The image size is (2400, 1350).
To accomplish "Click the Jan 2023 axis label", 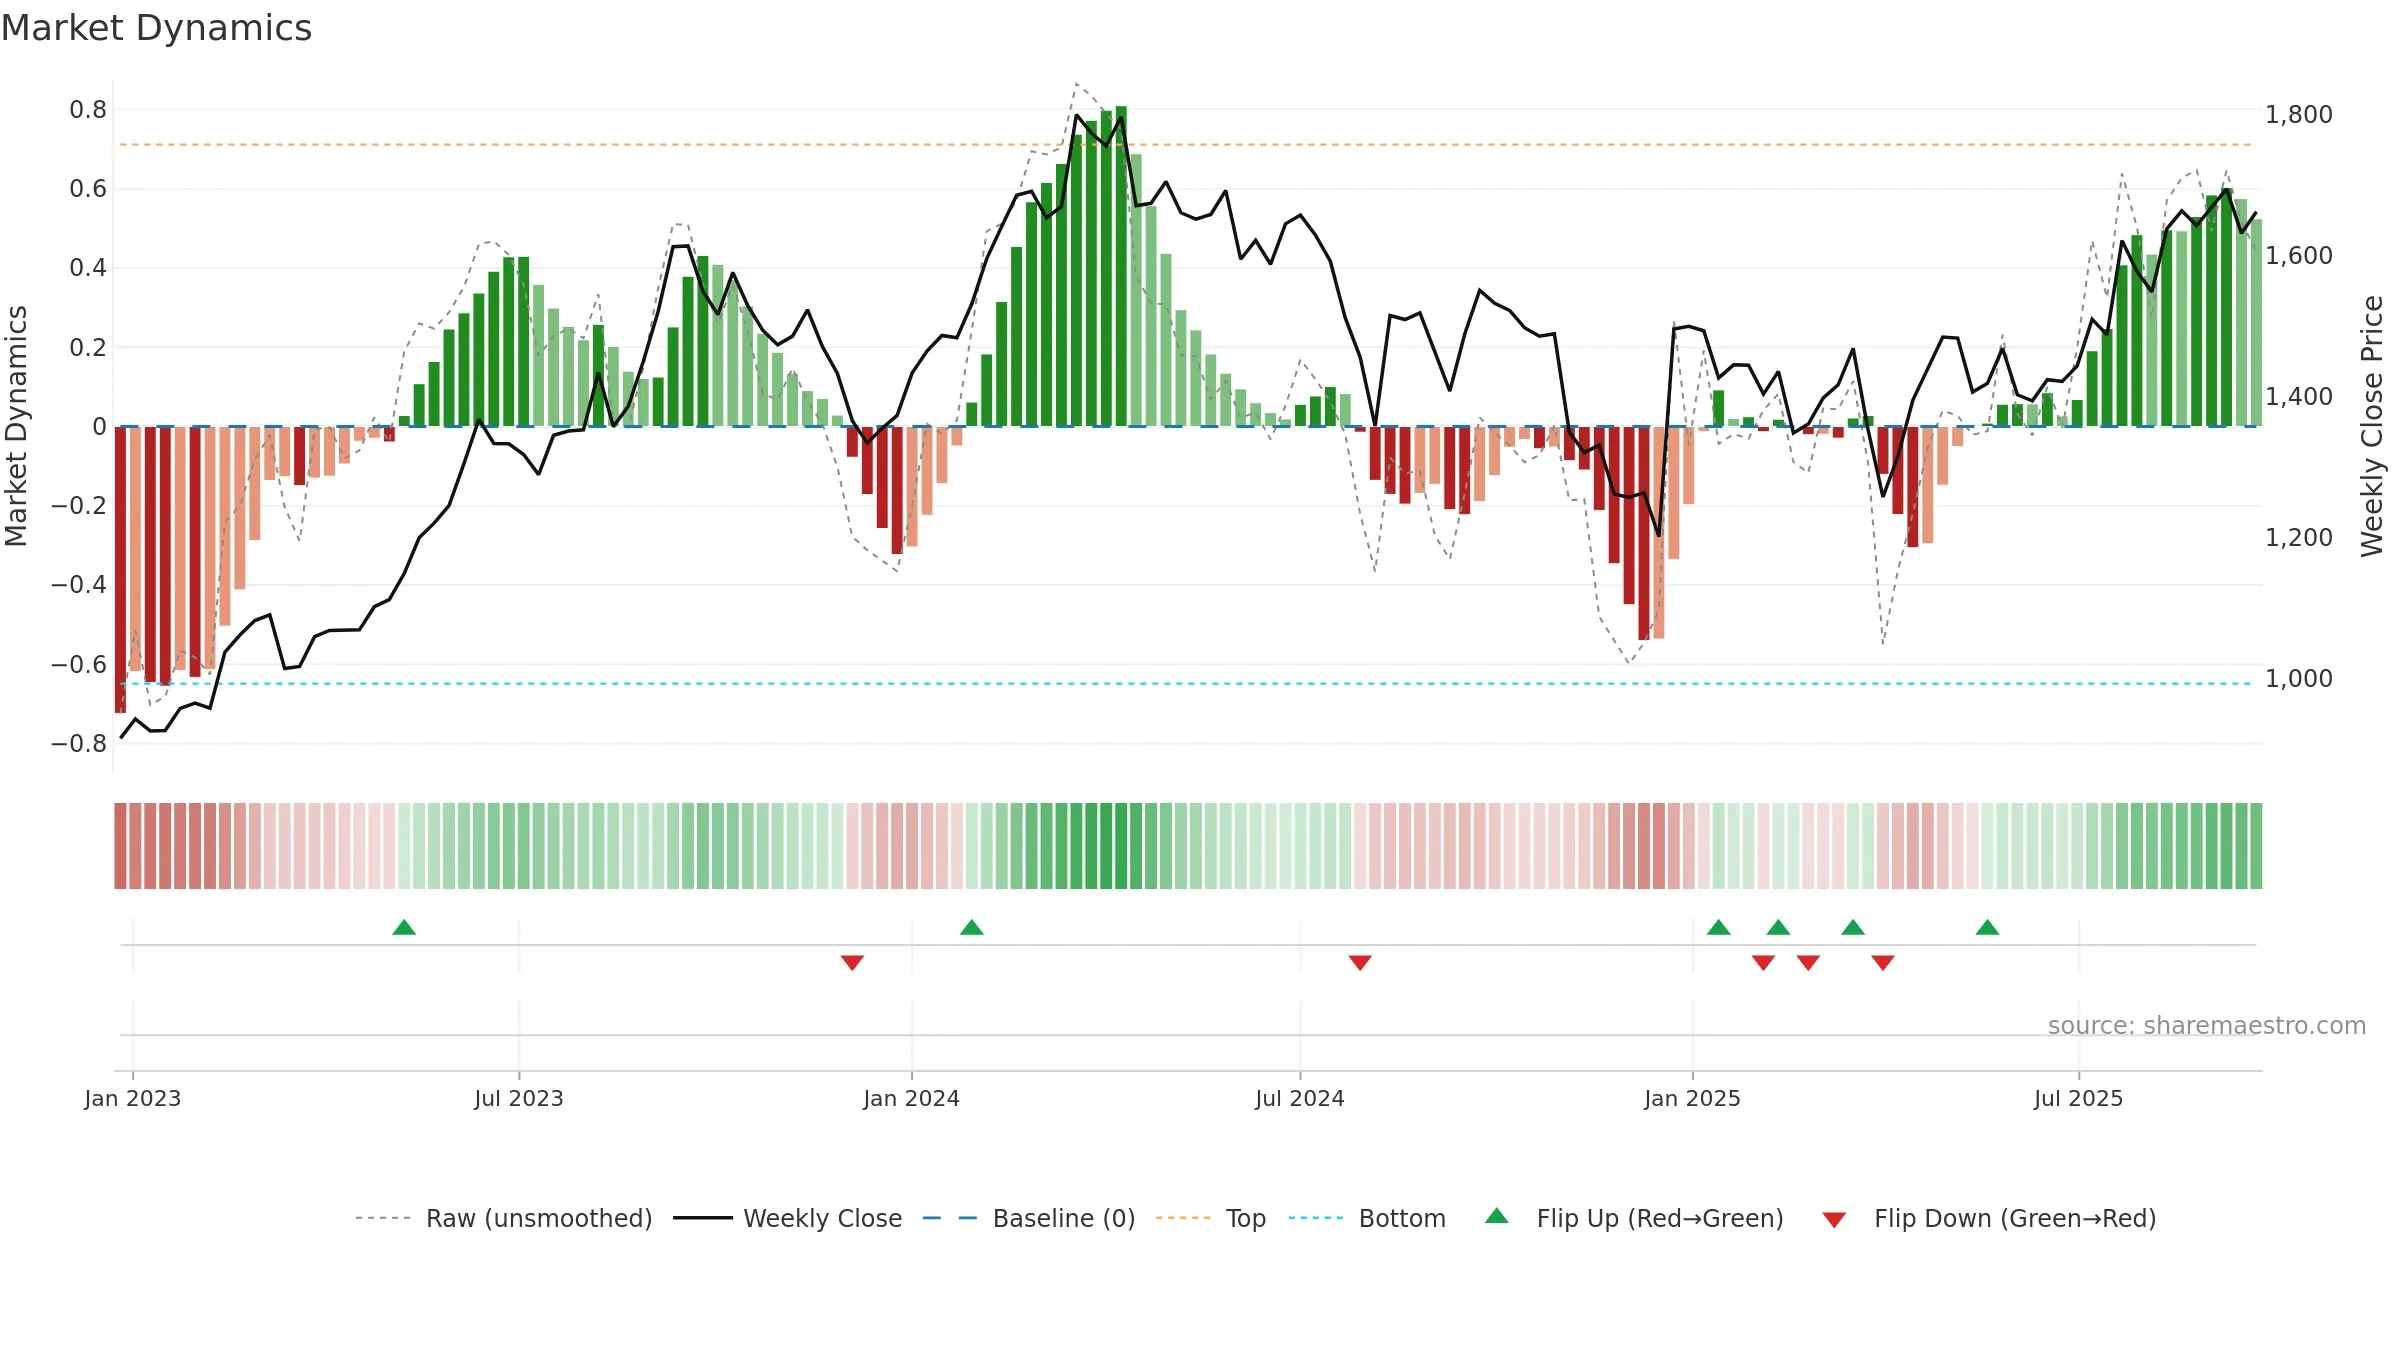I will (x=133, y=1098).
